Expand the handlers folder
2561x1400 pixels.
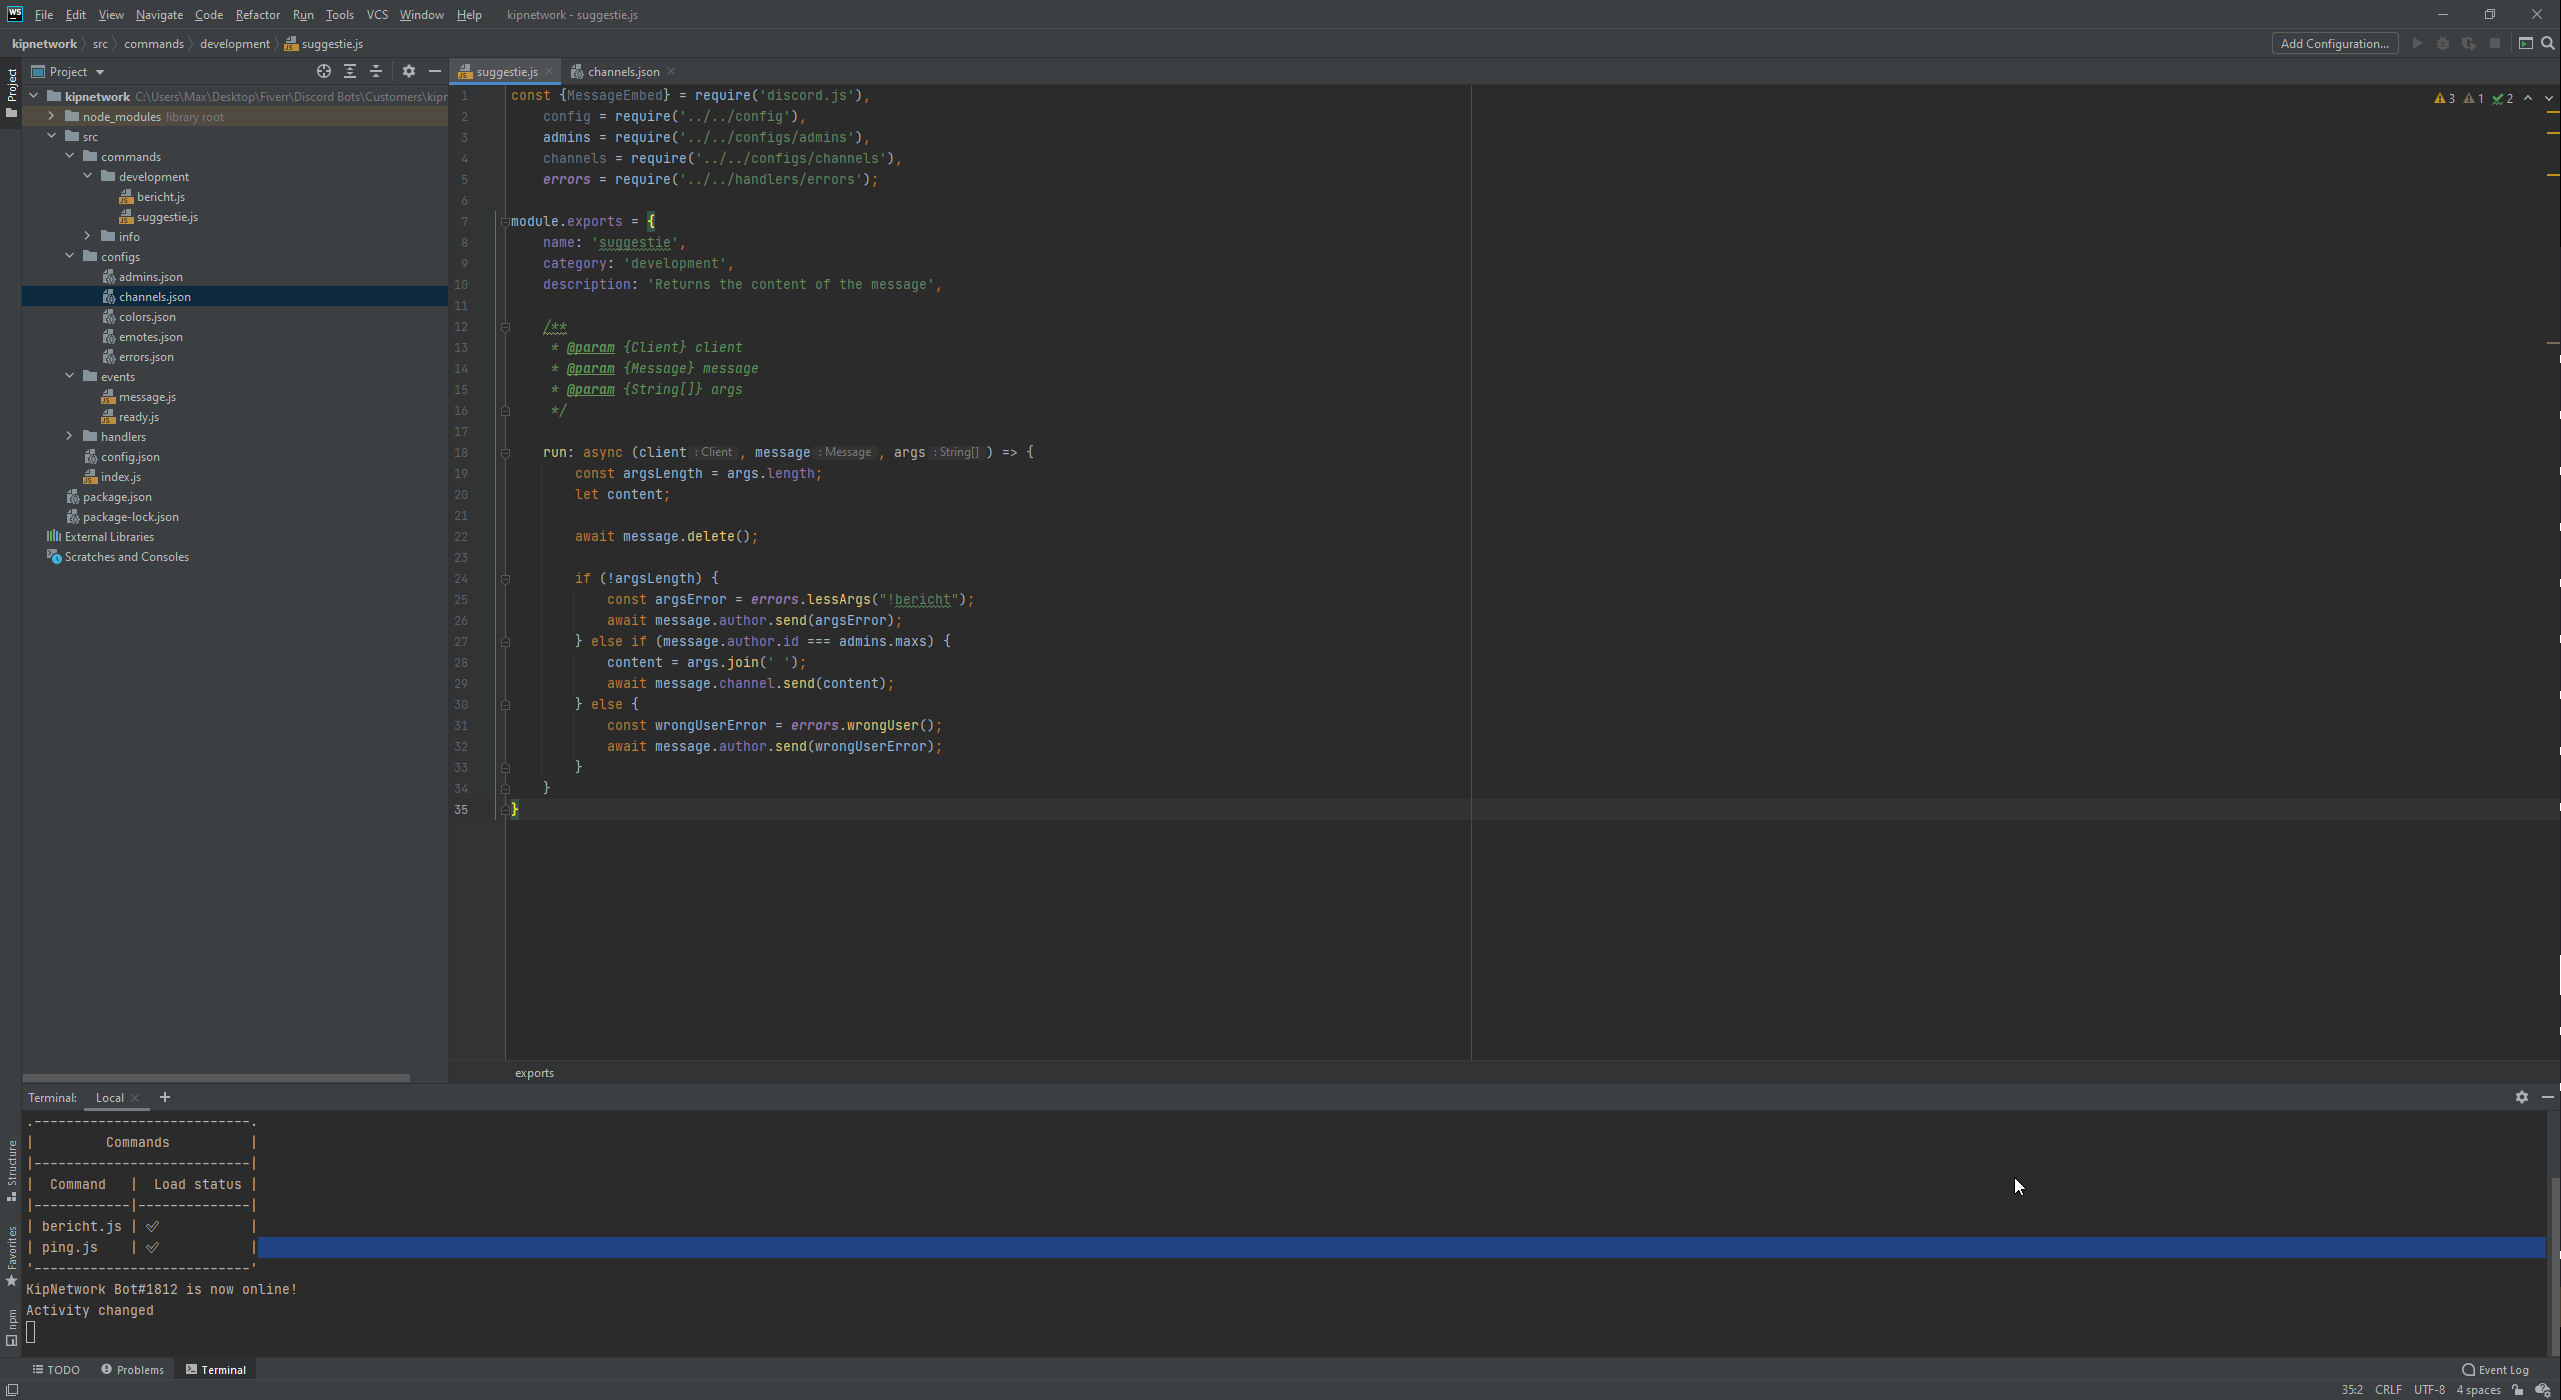click(x=69, y=436)
